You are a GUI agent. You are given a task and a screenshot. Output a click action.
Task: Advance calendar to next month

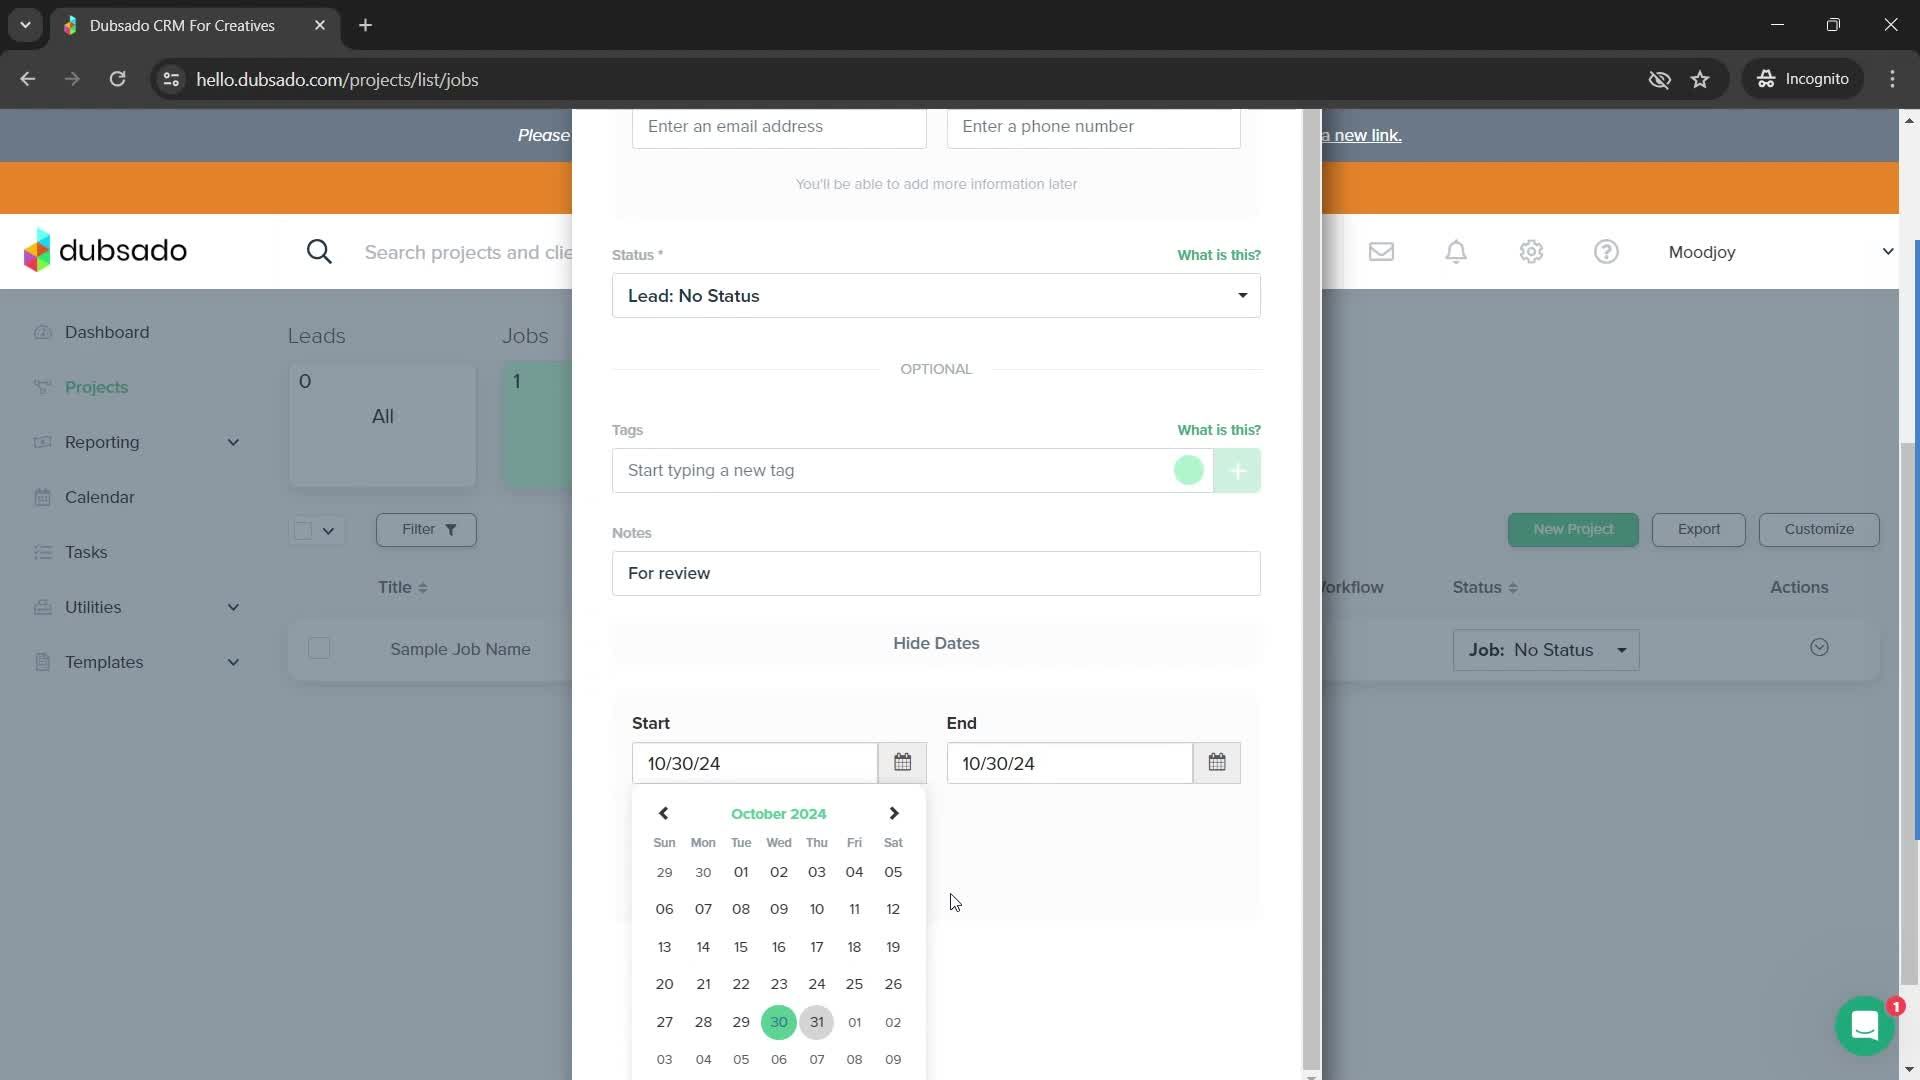tap(894, 813)
